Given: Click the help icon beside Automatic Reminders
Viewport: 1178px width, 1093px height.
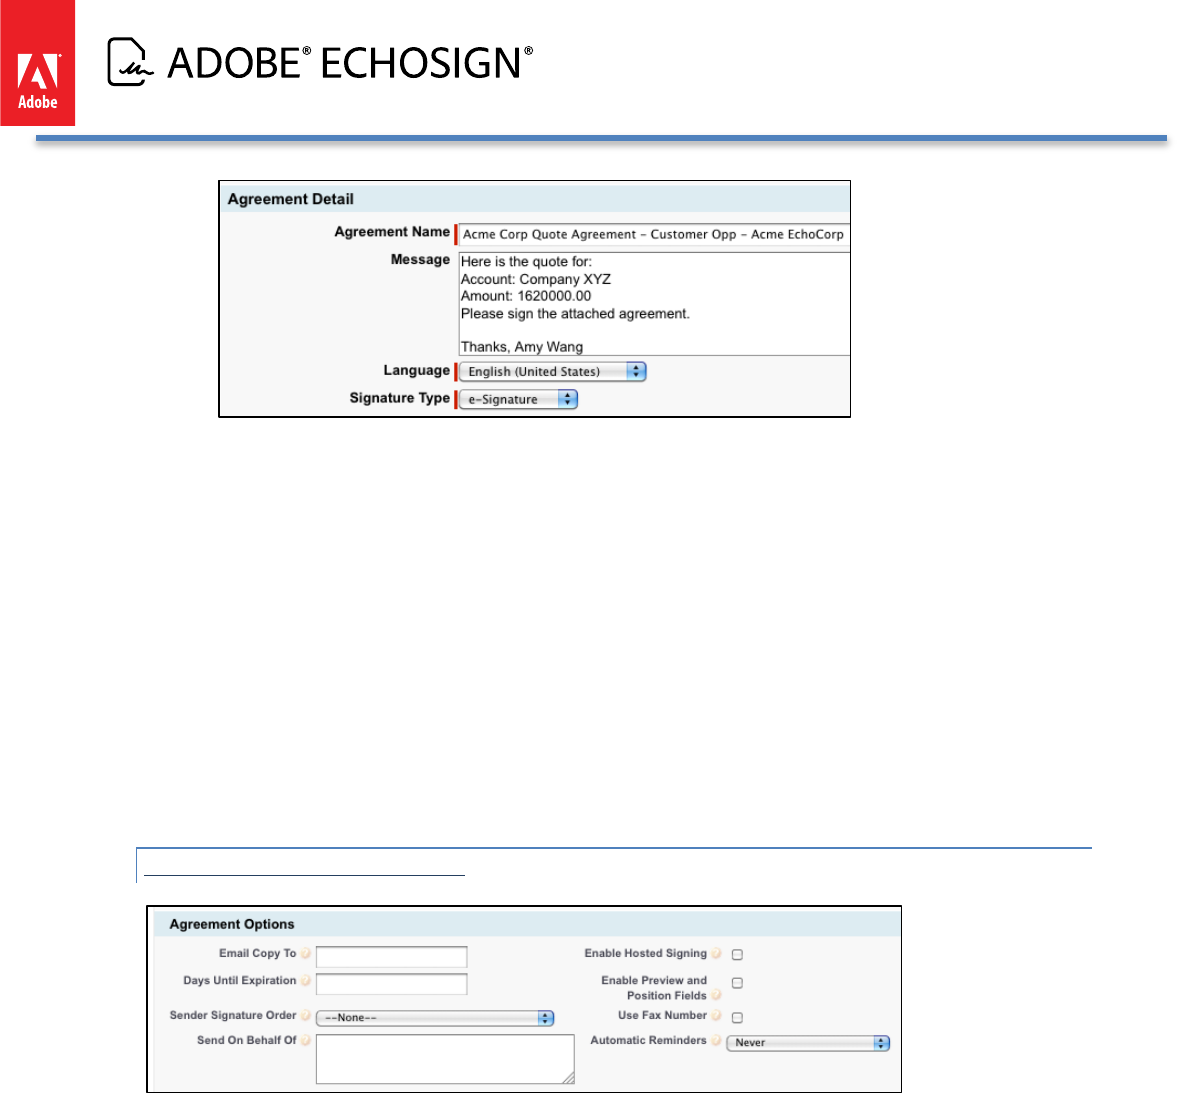Looking at the screenshot, I should 717,1040.
